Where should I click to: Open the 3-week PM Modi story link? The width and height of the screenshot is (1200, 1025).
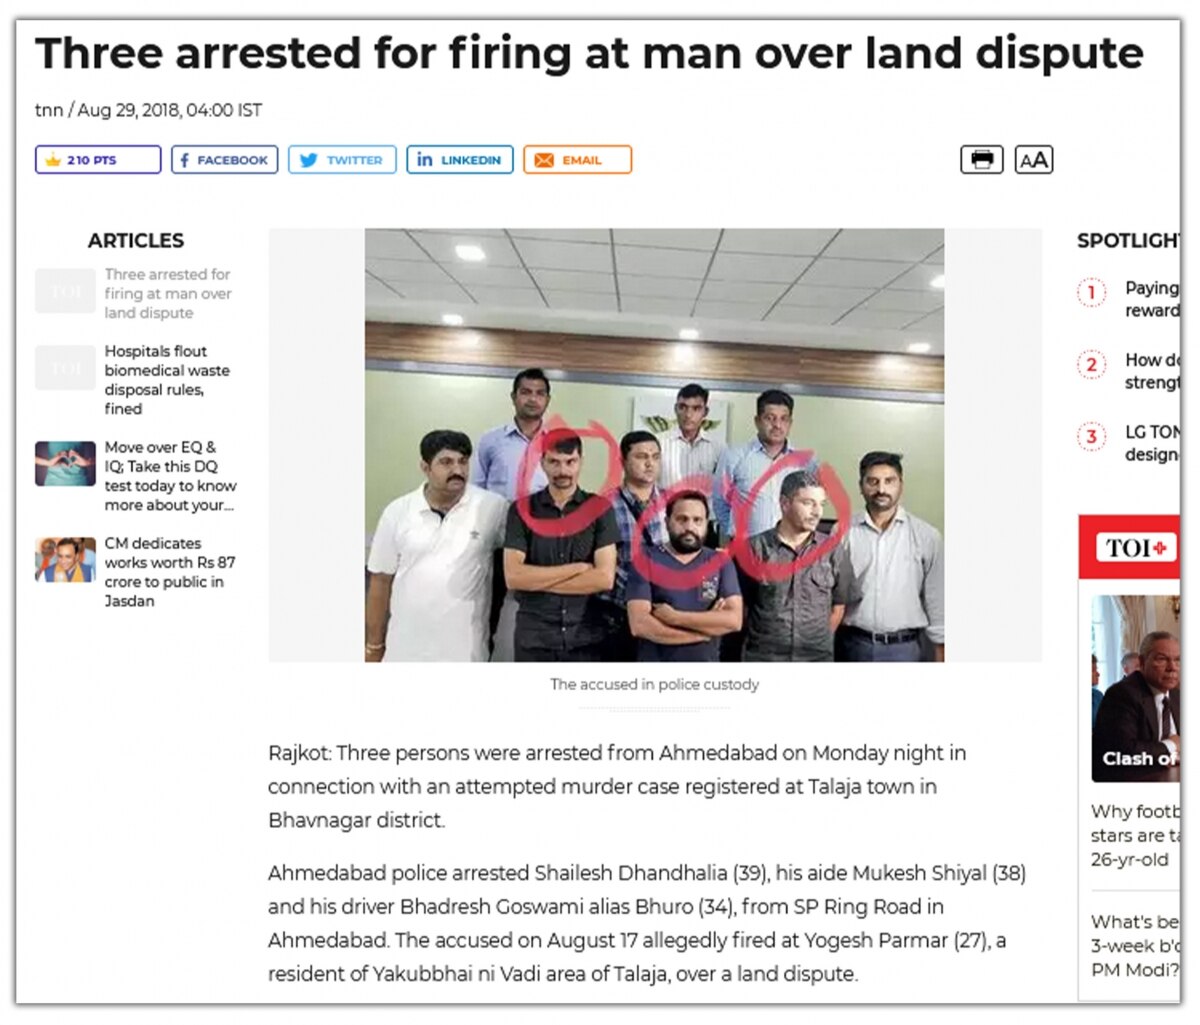[1136, 945]
